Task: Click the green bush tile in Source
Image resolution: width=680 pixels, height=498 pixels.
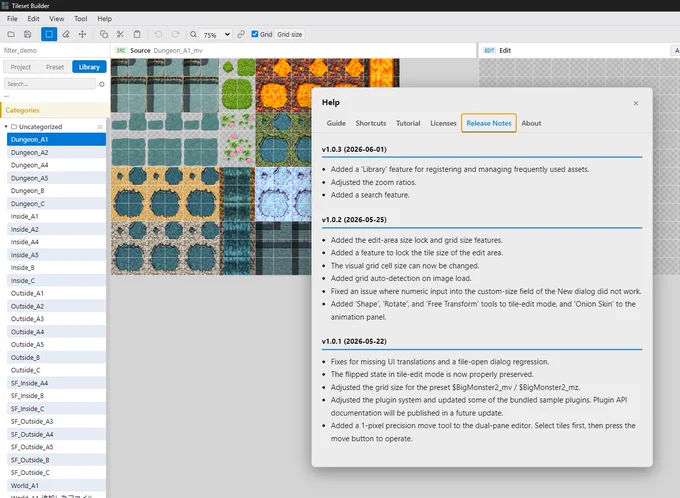Action: point(237,94)
